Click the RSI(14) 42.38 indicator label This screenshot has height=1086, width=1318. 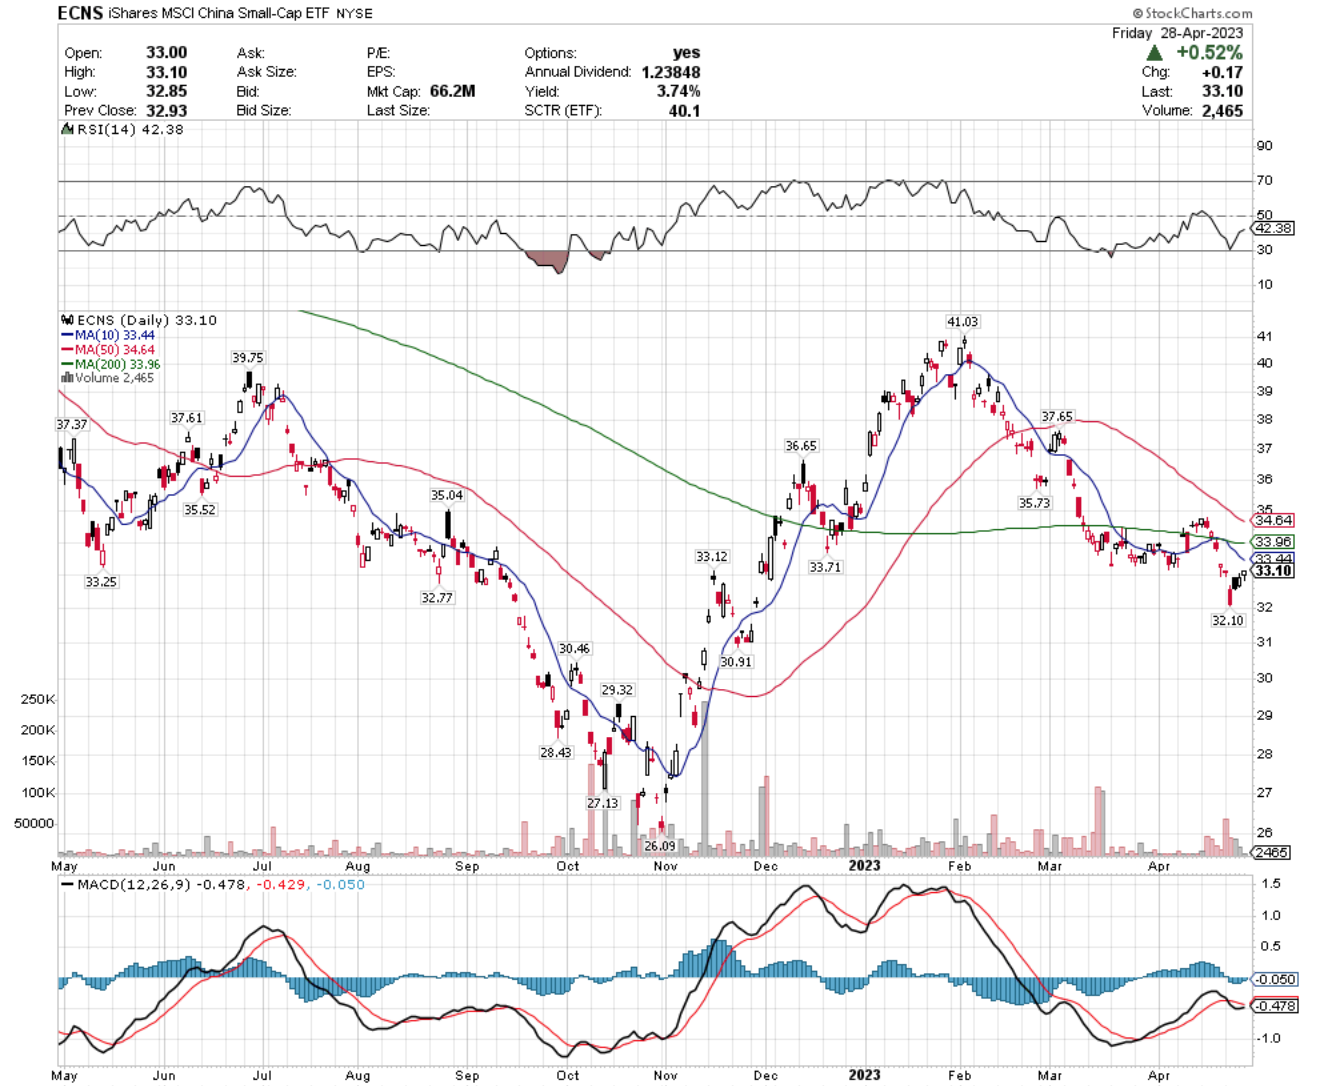tap(124, 129)
